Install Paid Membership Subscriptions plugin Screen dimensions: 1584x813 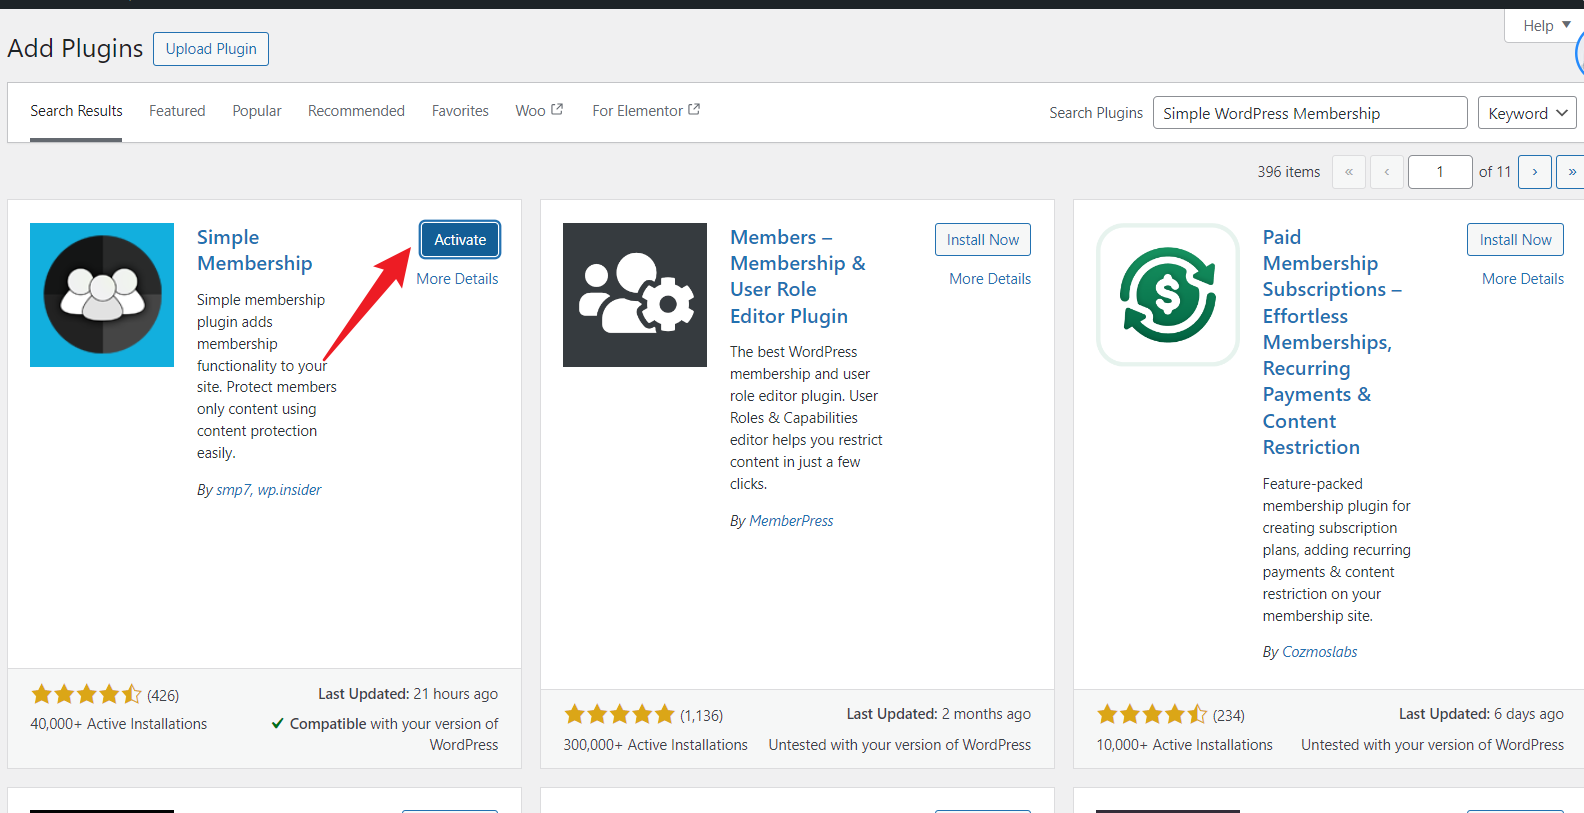coord(1516,240)
